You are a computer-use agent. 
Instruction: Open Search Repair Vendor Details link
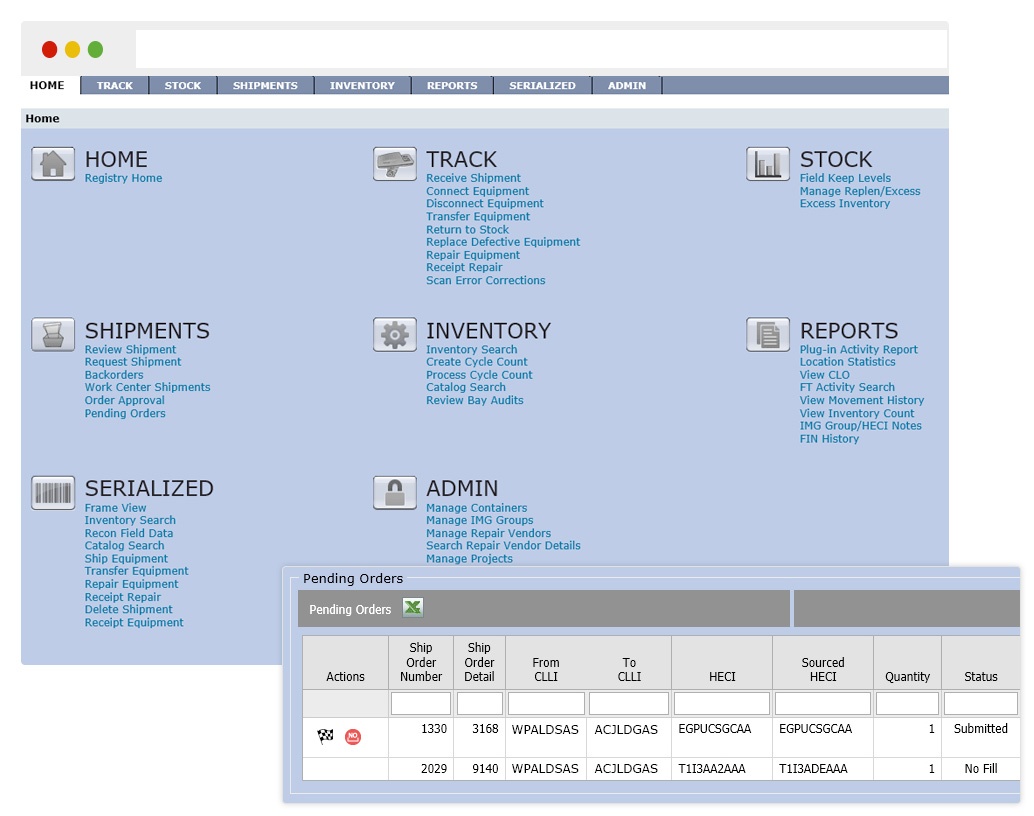503,546
